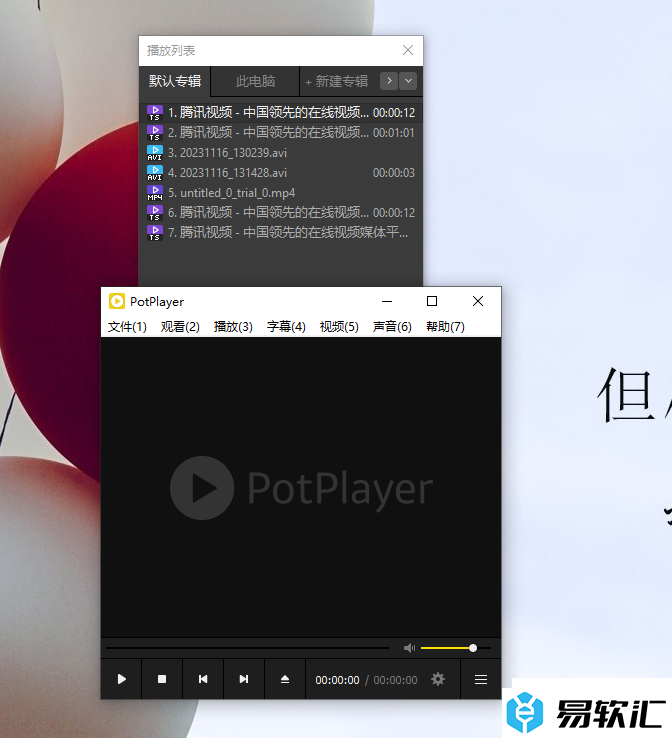
Task: Select playlist item 2 腾讯视频 00:01:01
Action: tap(281, 133)
